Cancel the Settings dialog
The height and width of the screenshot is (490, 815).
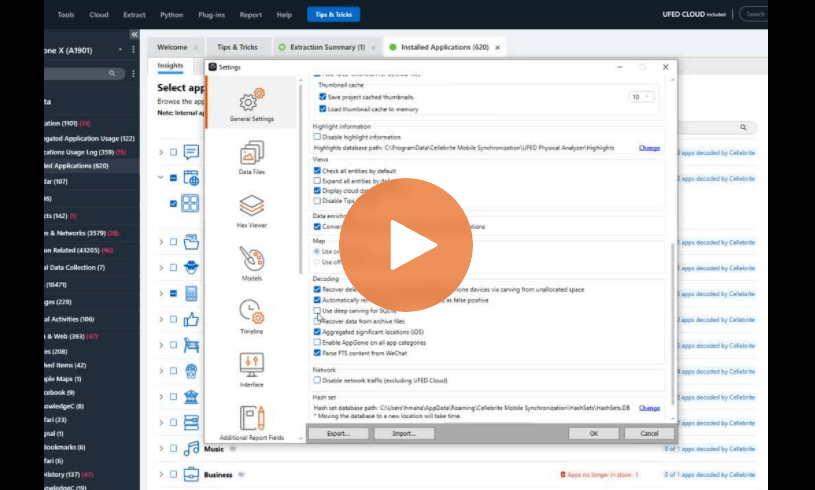click(x=649, y=433)
